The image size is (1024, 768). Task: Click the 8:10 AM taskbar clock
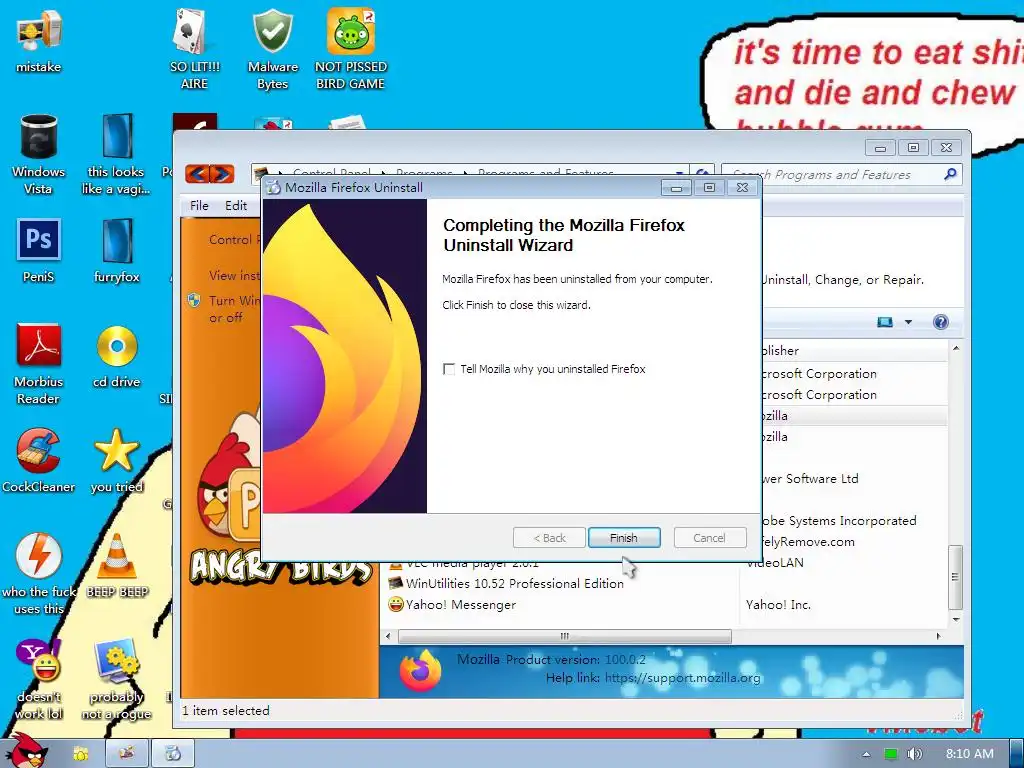point(969,754)
